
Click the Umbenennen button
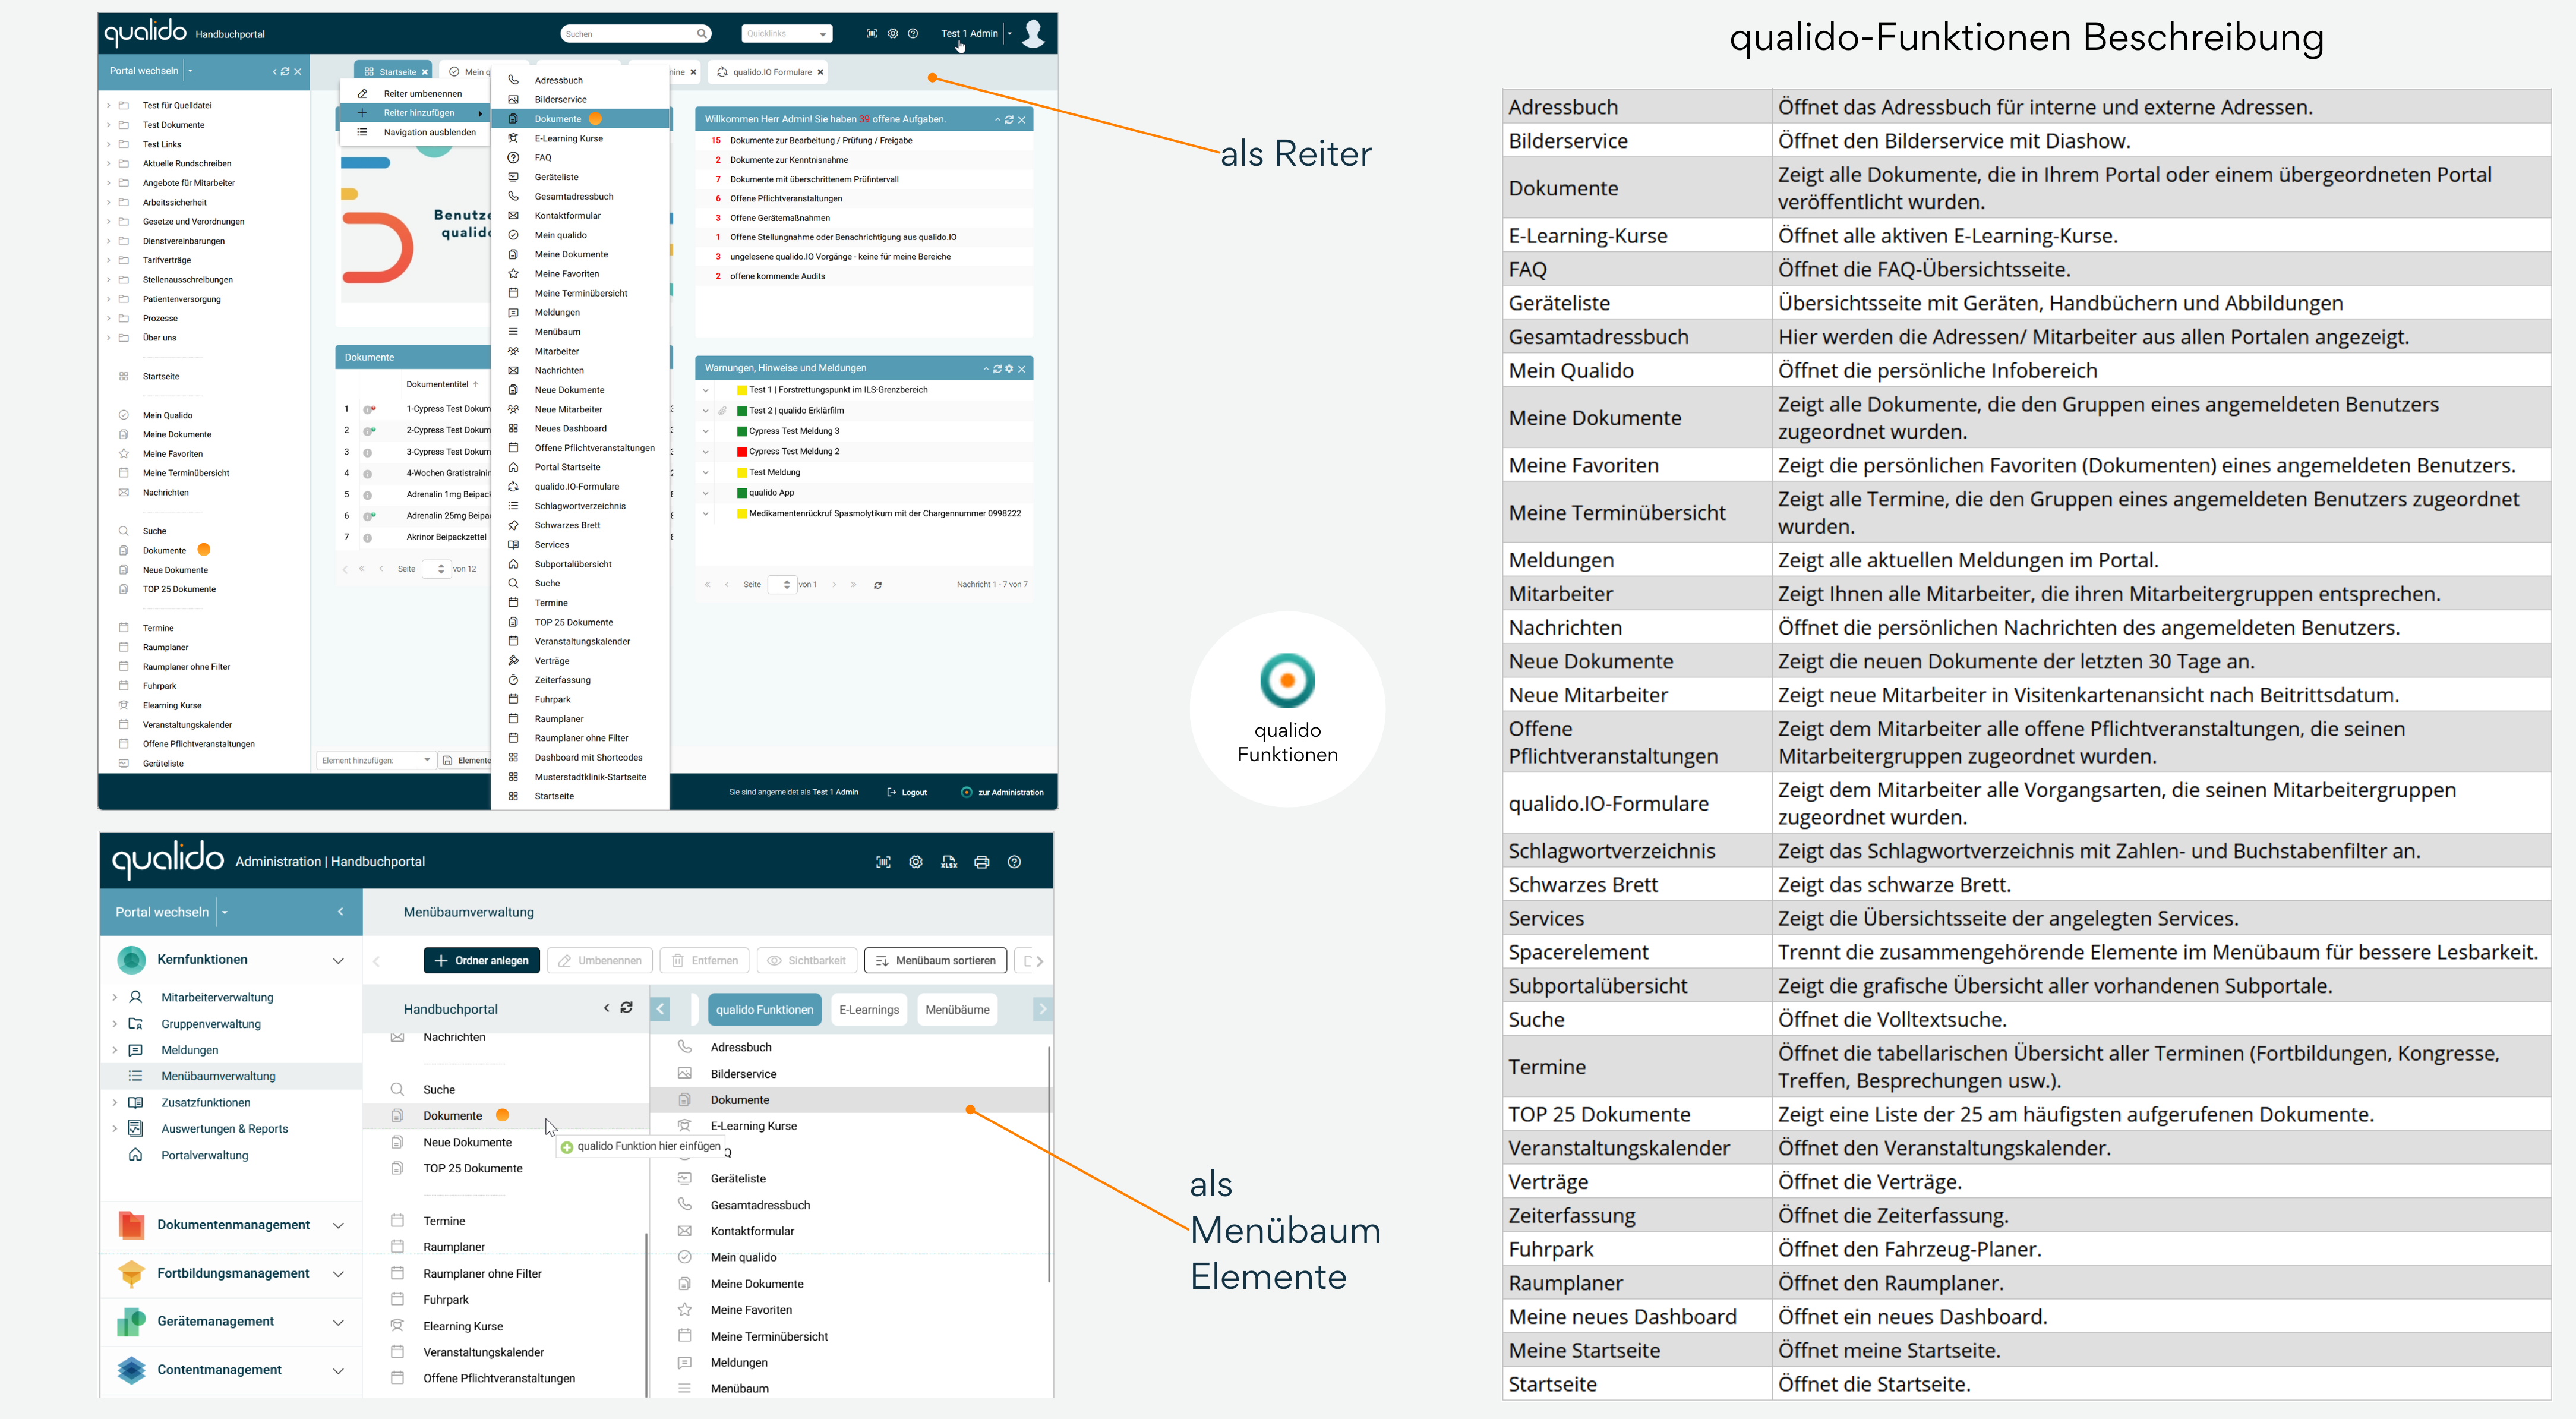600,961
